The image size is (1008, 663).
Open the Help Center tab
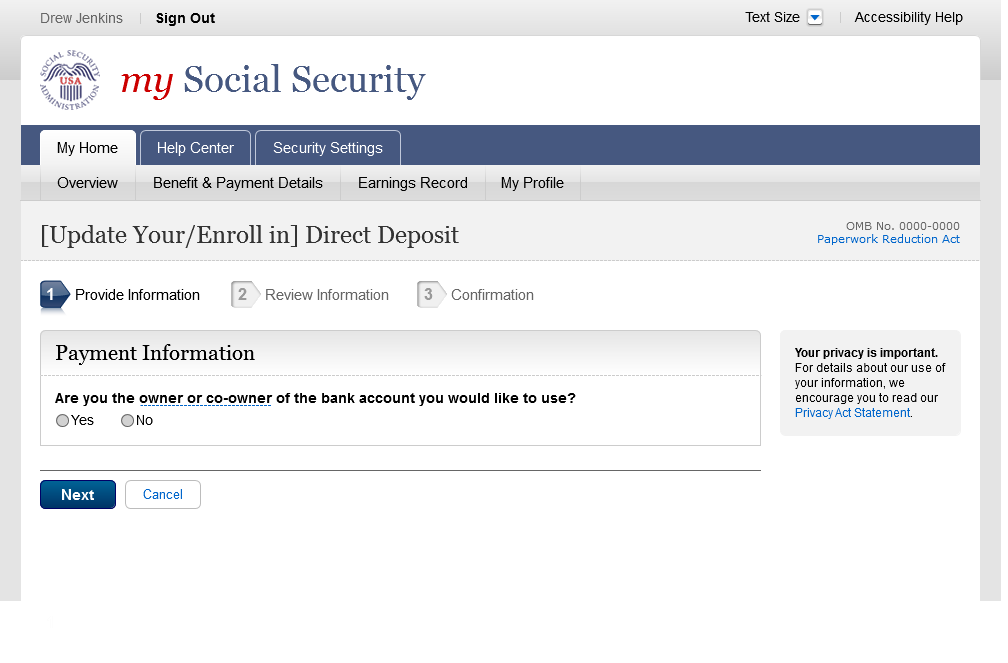(x=195, y=148)
